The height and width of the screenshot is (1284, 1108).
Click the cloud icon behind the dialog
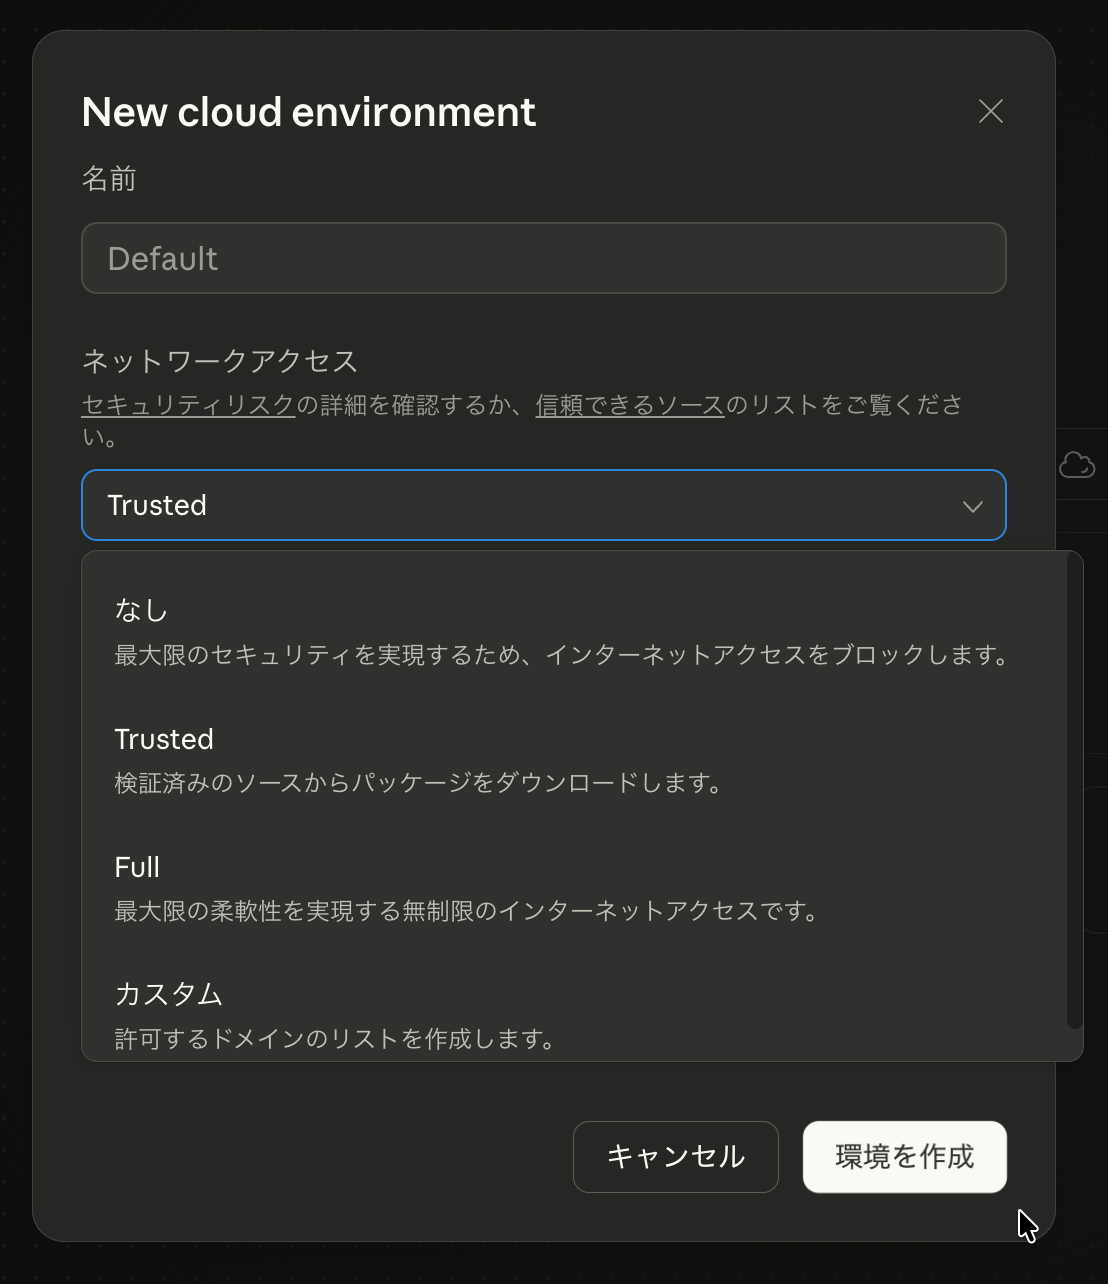click(1078, 464)
